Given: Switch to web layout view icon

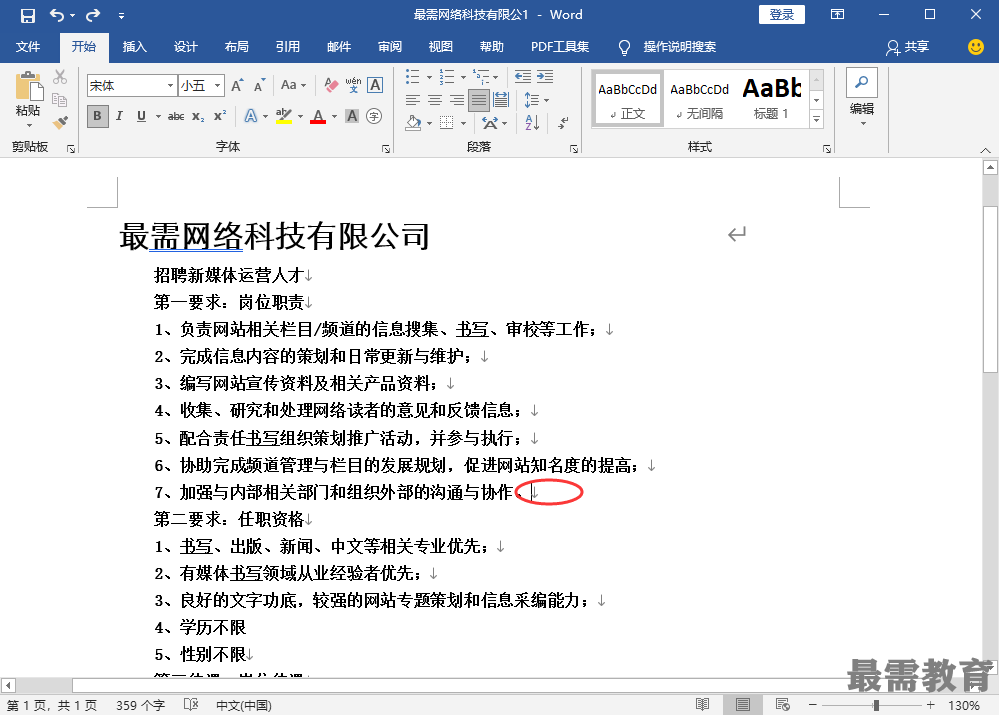Looking at the screenshot, I should [x=782, y=705].
